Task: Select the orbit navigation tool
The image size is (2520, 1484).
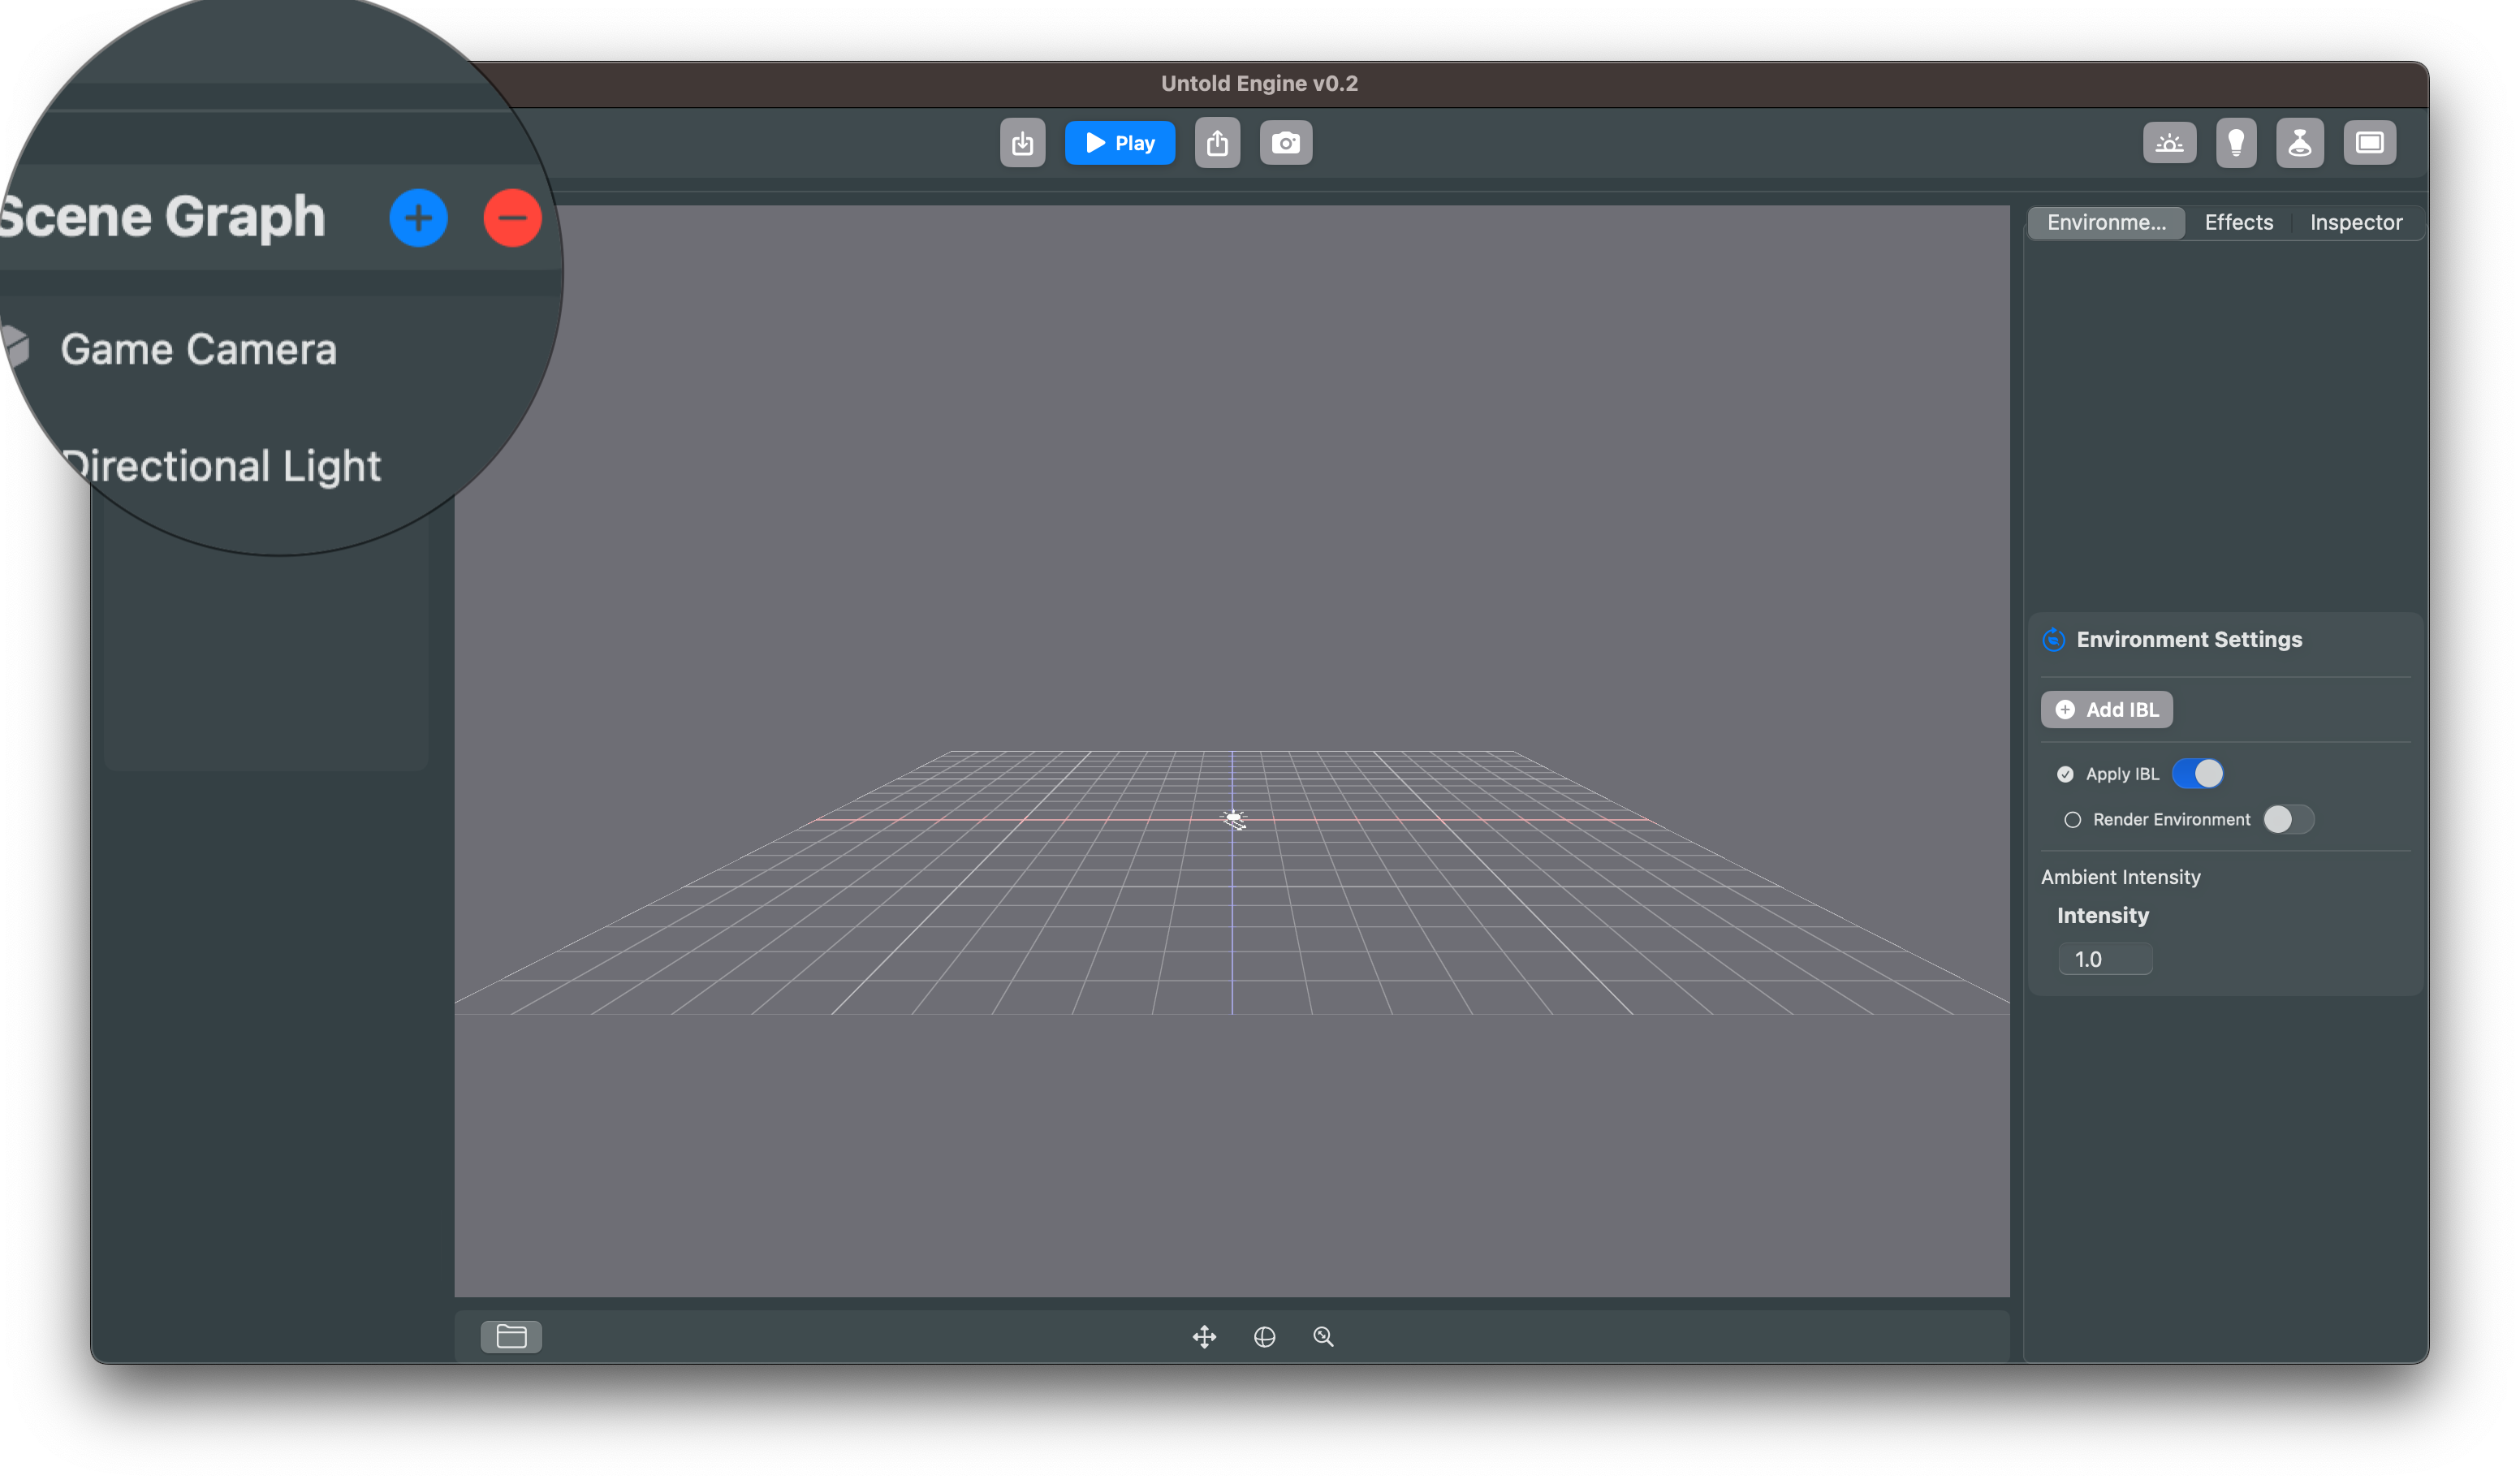Action: click(1264, 1336)
